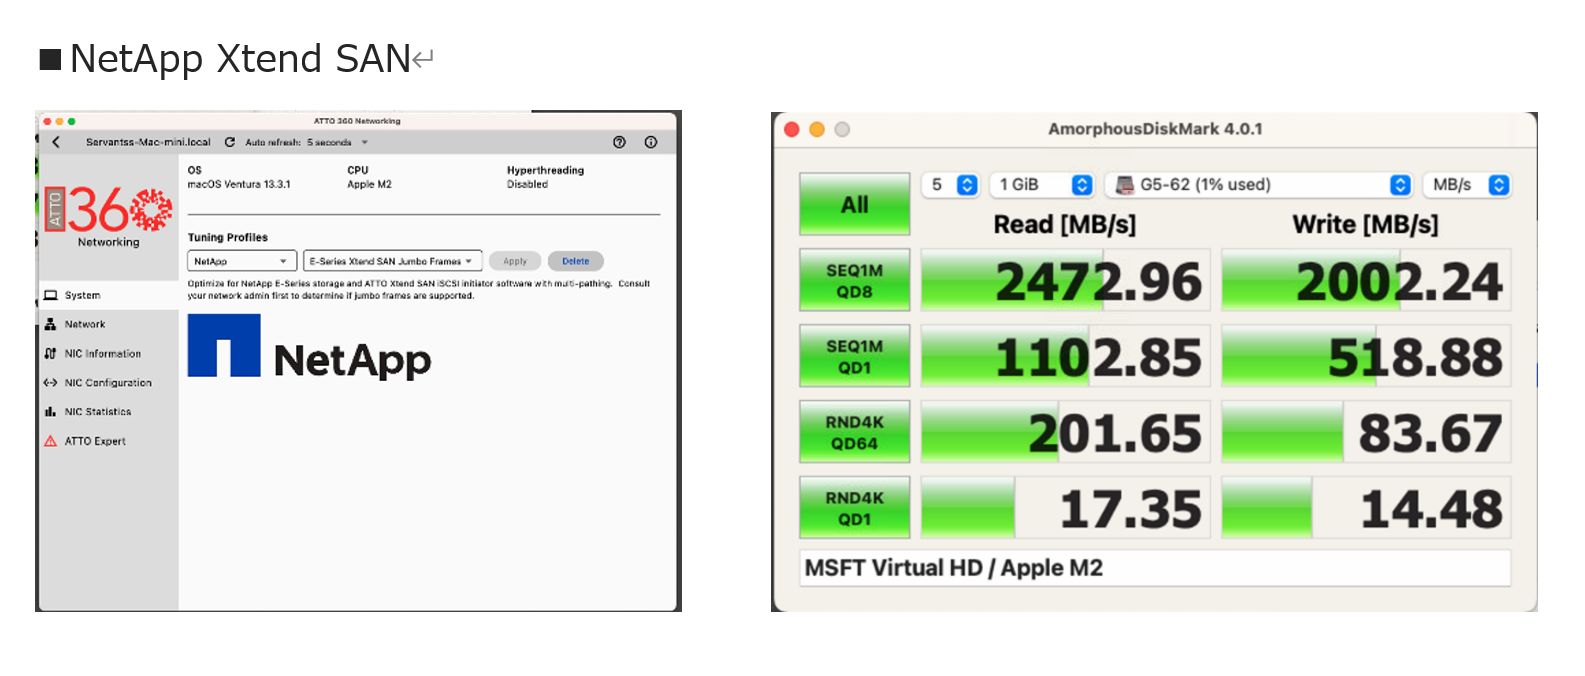Click the Auto refresh reload icon
1585x676 pixels.
pos(230,142)
